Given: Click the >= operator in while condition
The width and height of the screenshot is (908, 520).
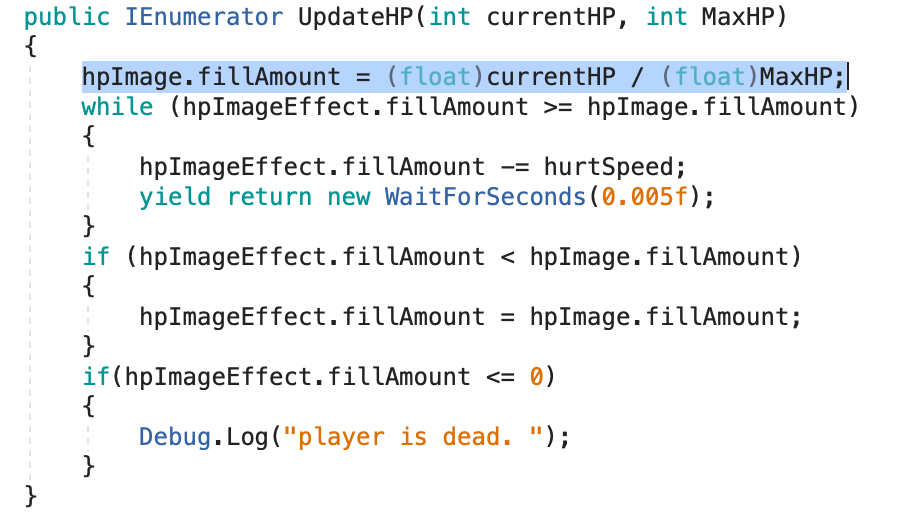Looking at the screenshot, I should coord(559,107).
